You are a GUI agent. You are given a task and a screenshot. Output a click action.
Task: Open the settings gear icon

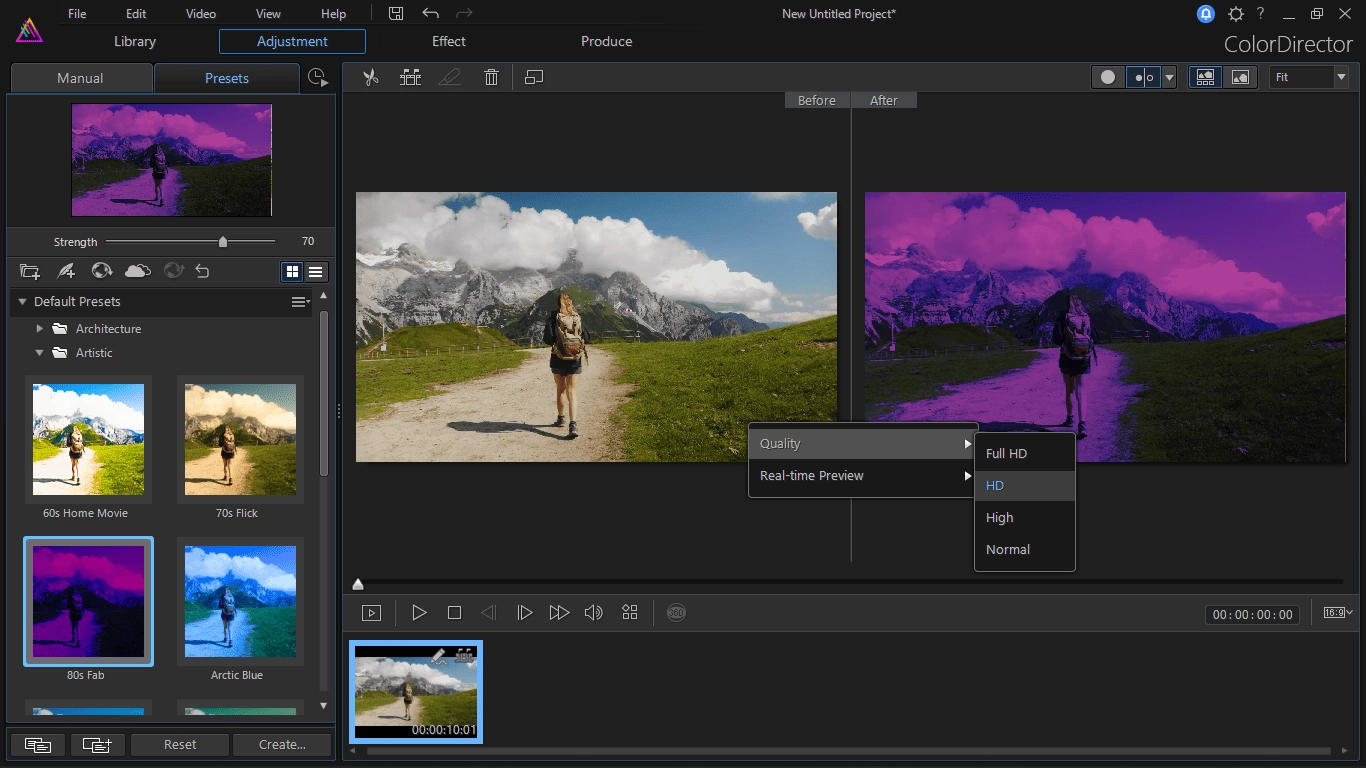coord(1236,14)
